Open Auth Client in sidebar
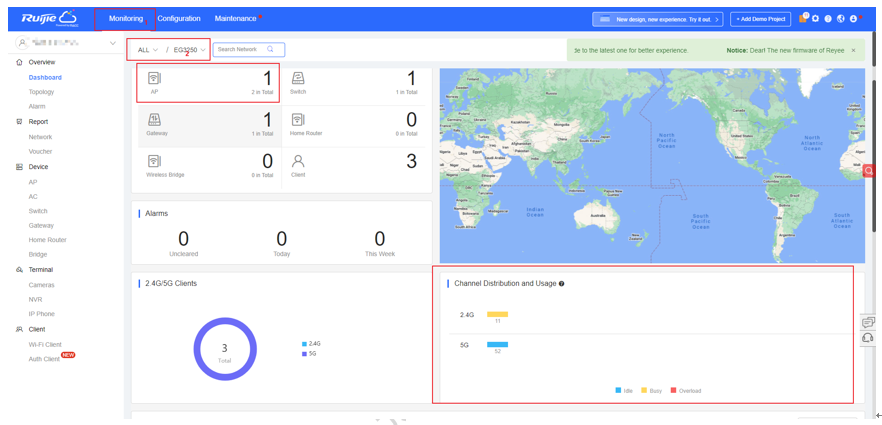 (44, 359)
